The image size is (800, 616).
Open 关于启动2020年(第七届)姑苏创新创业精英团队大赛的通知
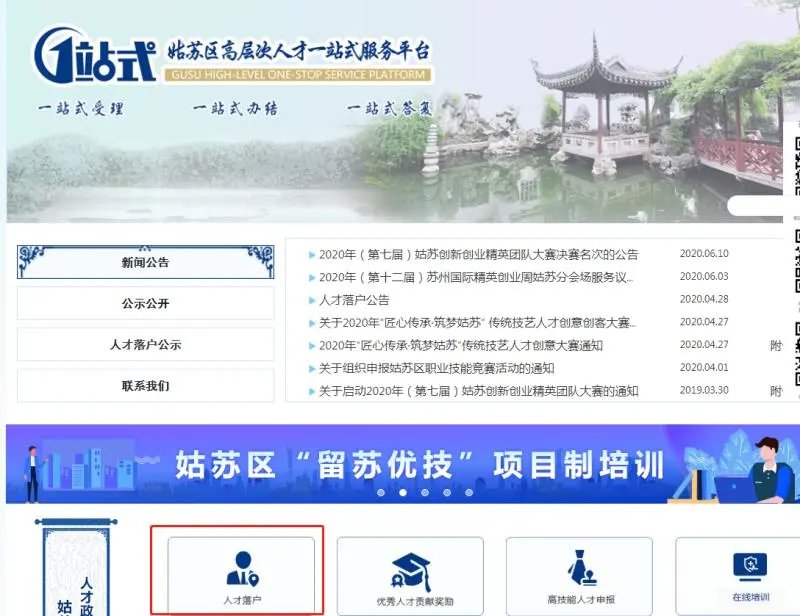[479, 391]
